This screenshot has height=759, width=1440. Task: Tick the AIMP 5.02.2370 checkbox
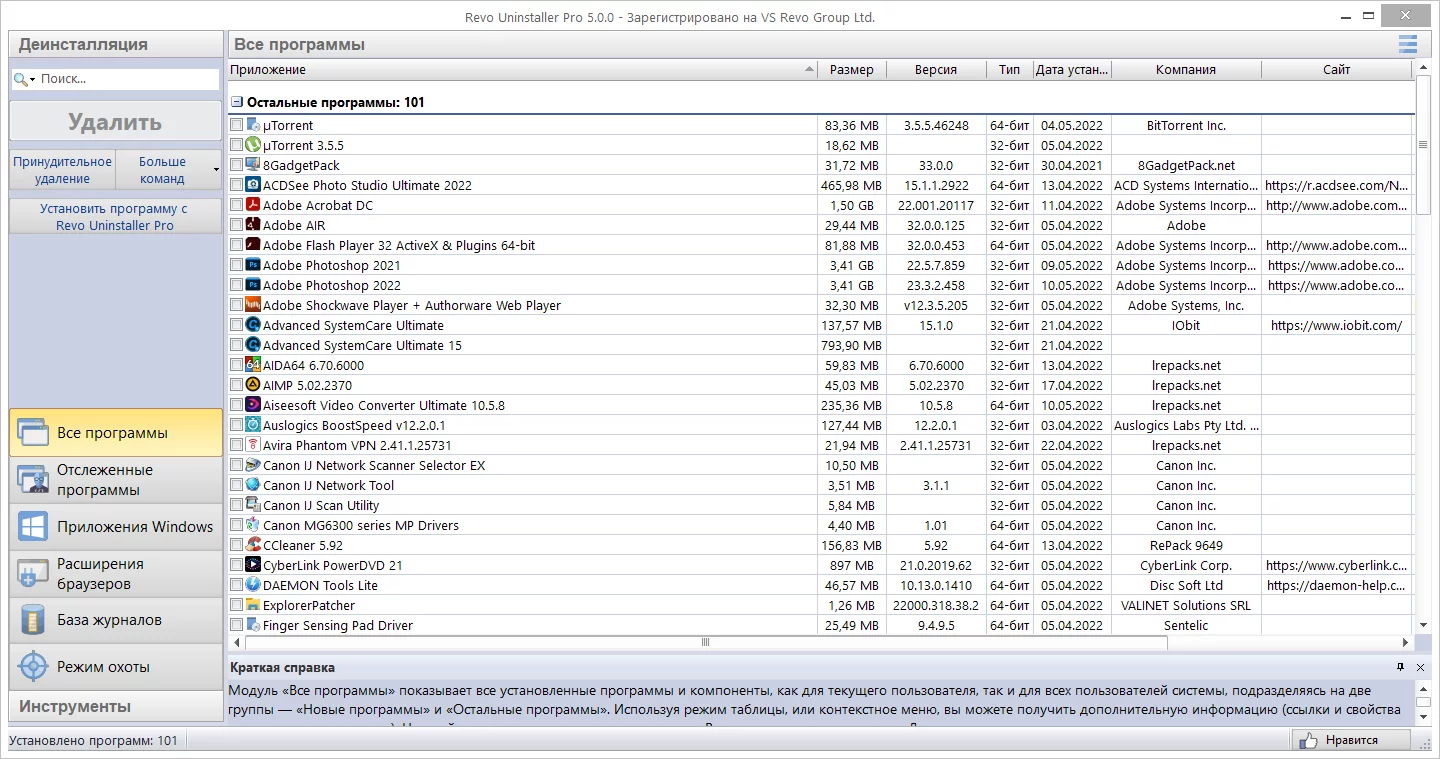(x=236, y=385)
